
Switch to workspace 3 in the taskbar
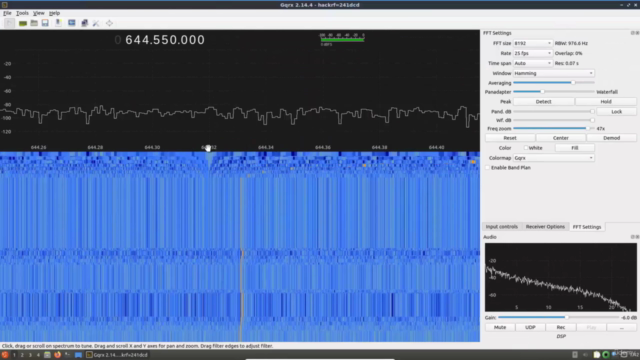click(x=30, y=355)
